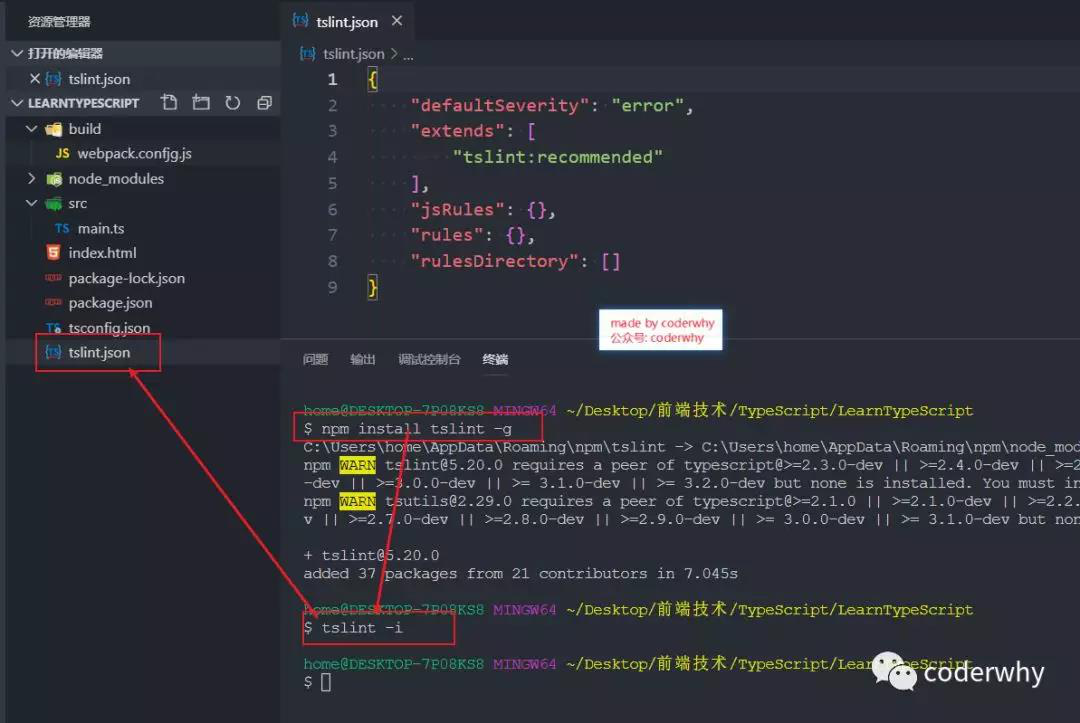The width and height of the screenshot is (1080, 723).
Task: Click the HTML5 icon beside index.html
Action: click(x=53, y=253)
